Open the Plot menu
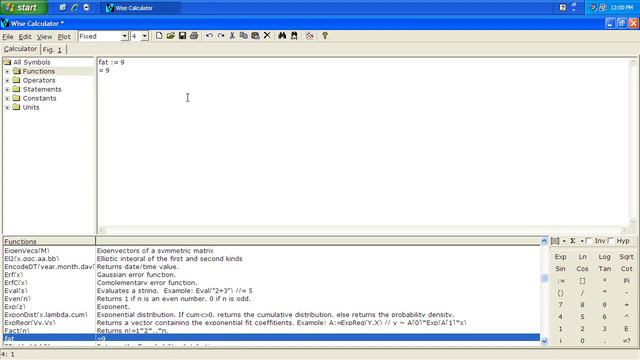This screenshot has height=360, width=640. tap(64, 37)
